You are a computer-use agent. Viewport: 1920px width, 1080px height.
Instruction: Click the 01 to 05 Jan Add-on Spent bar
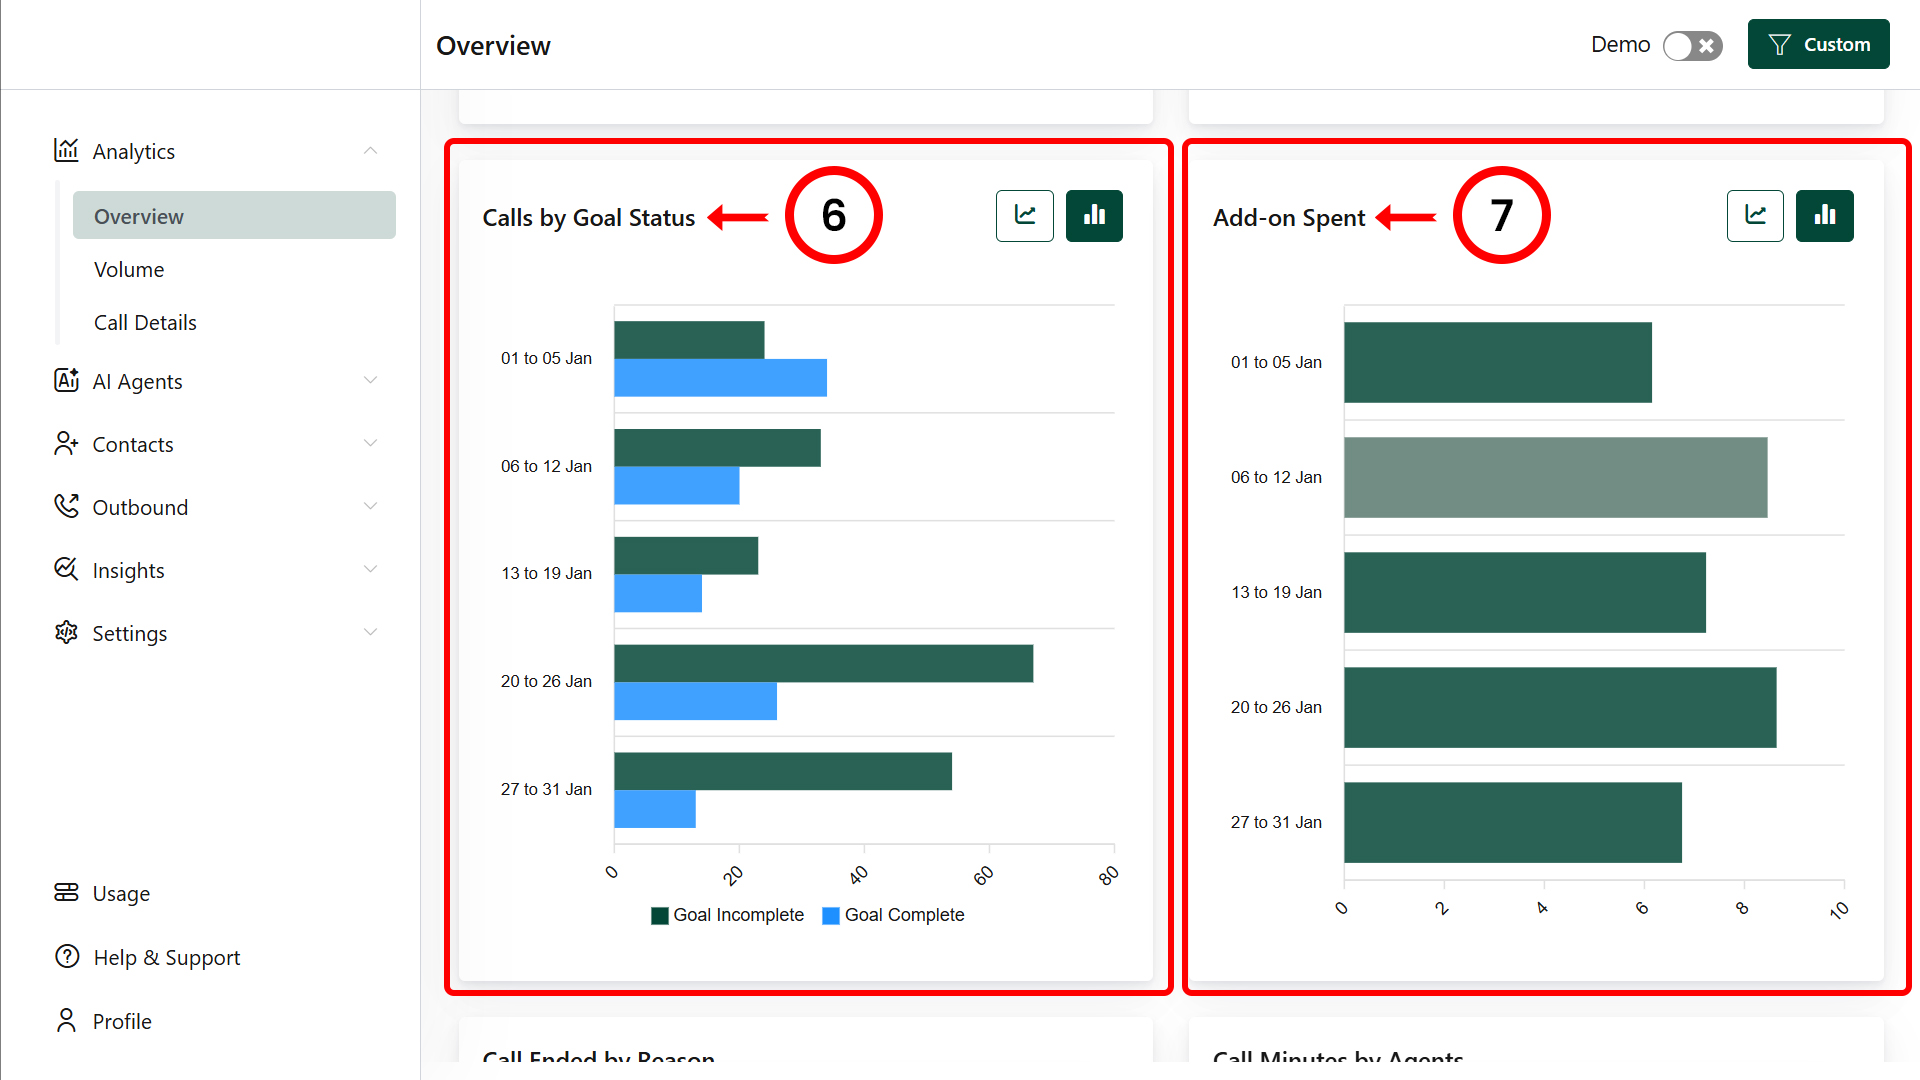click(1497, 362)
